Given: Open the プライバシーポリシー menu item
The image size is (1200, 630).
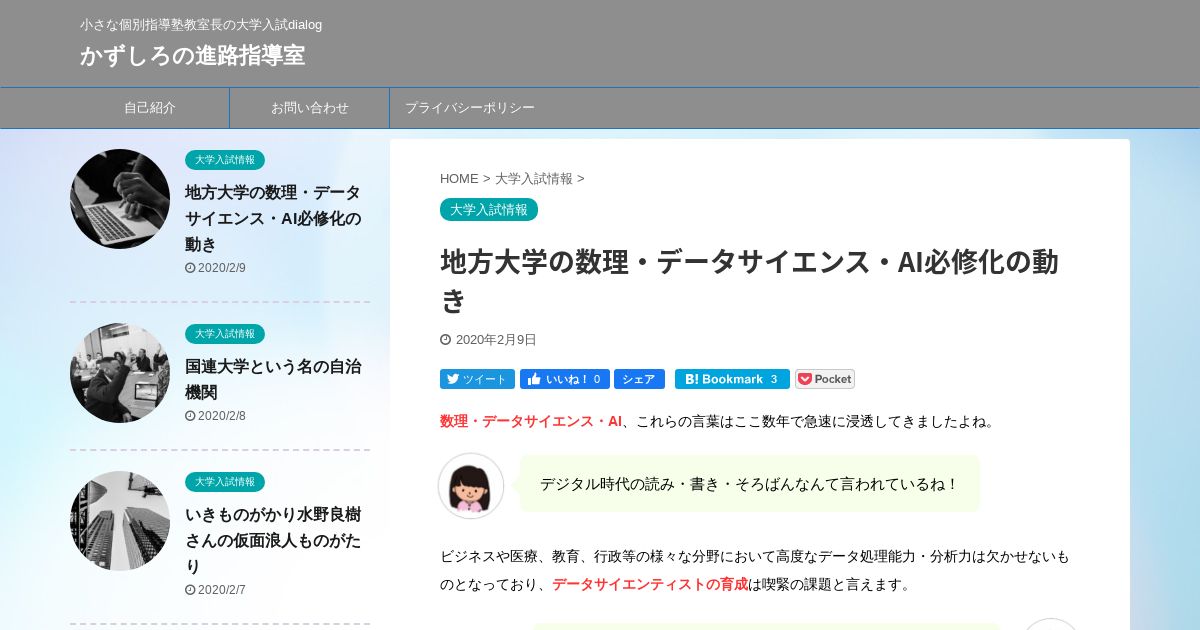Looking at the screenshot, I should click(x=470, y=108).
